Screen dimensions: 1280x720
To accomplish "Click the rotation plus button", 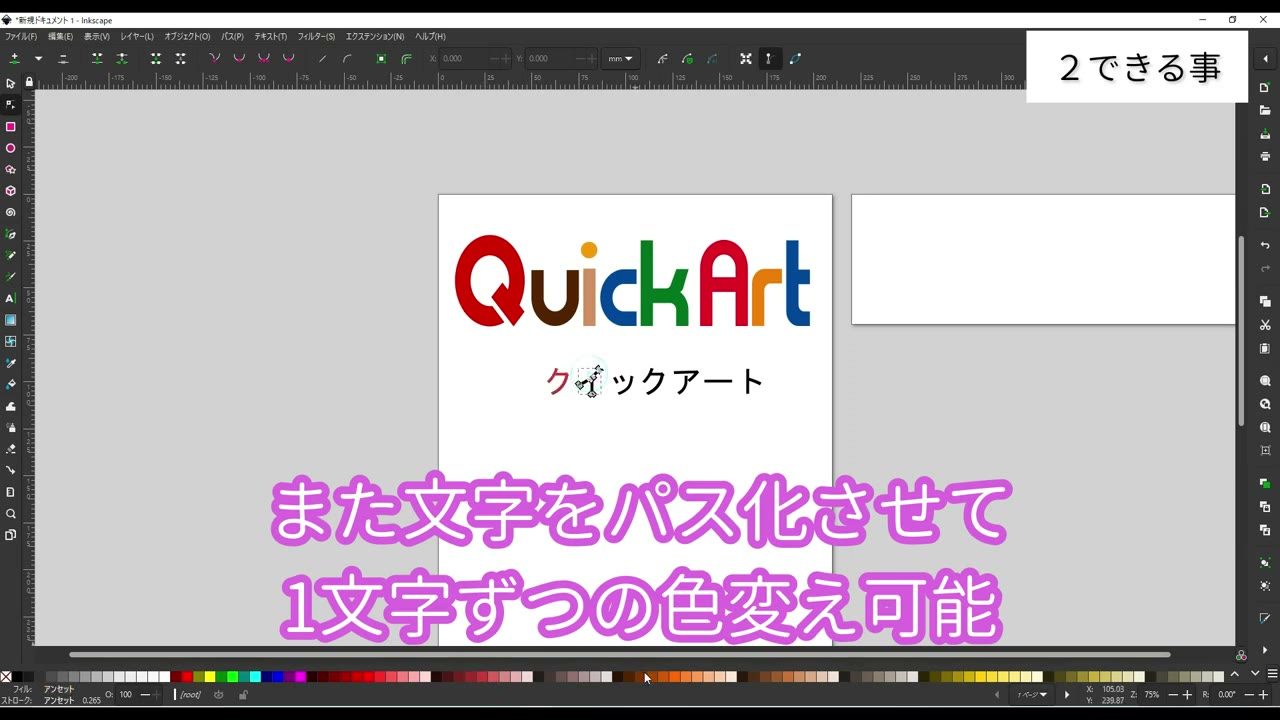I will [1263, 695].
